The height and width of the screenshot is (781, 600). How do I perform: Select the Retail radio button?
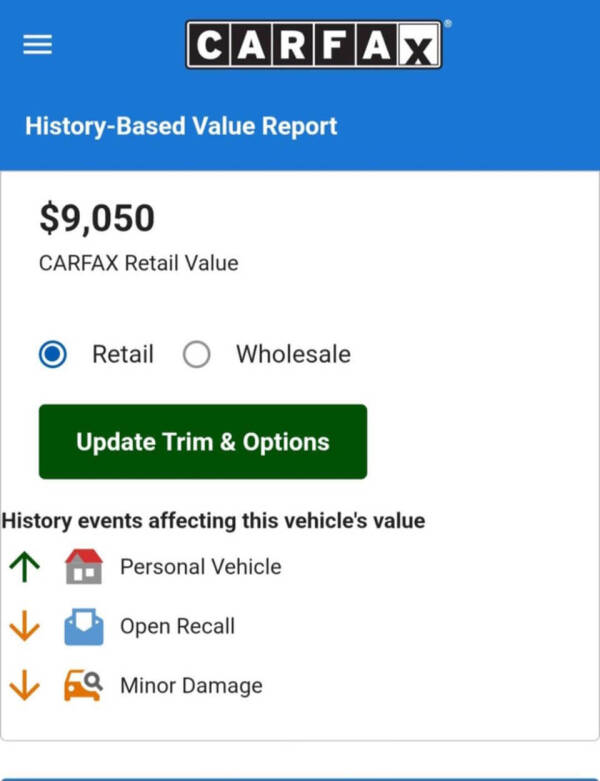(x=53, y=355)
